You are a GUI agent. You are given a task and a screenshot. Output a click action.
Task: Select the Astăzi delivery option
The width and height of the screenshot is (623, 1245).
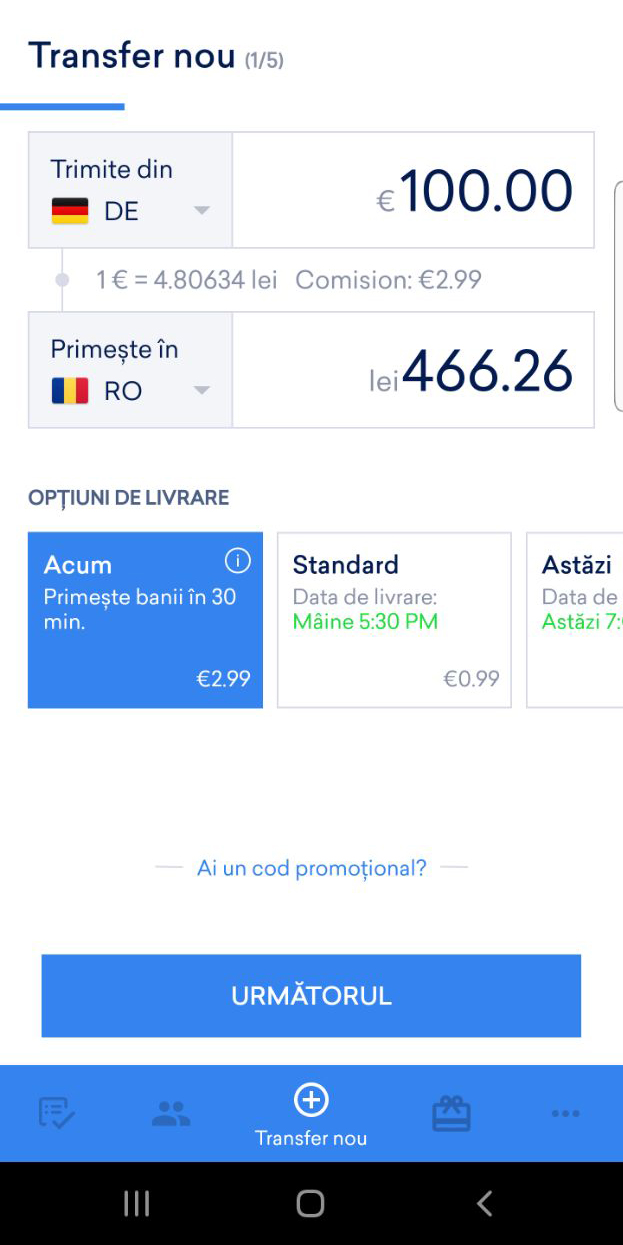pyautogui.click(x=574, y=620)
